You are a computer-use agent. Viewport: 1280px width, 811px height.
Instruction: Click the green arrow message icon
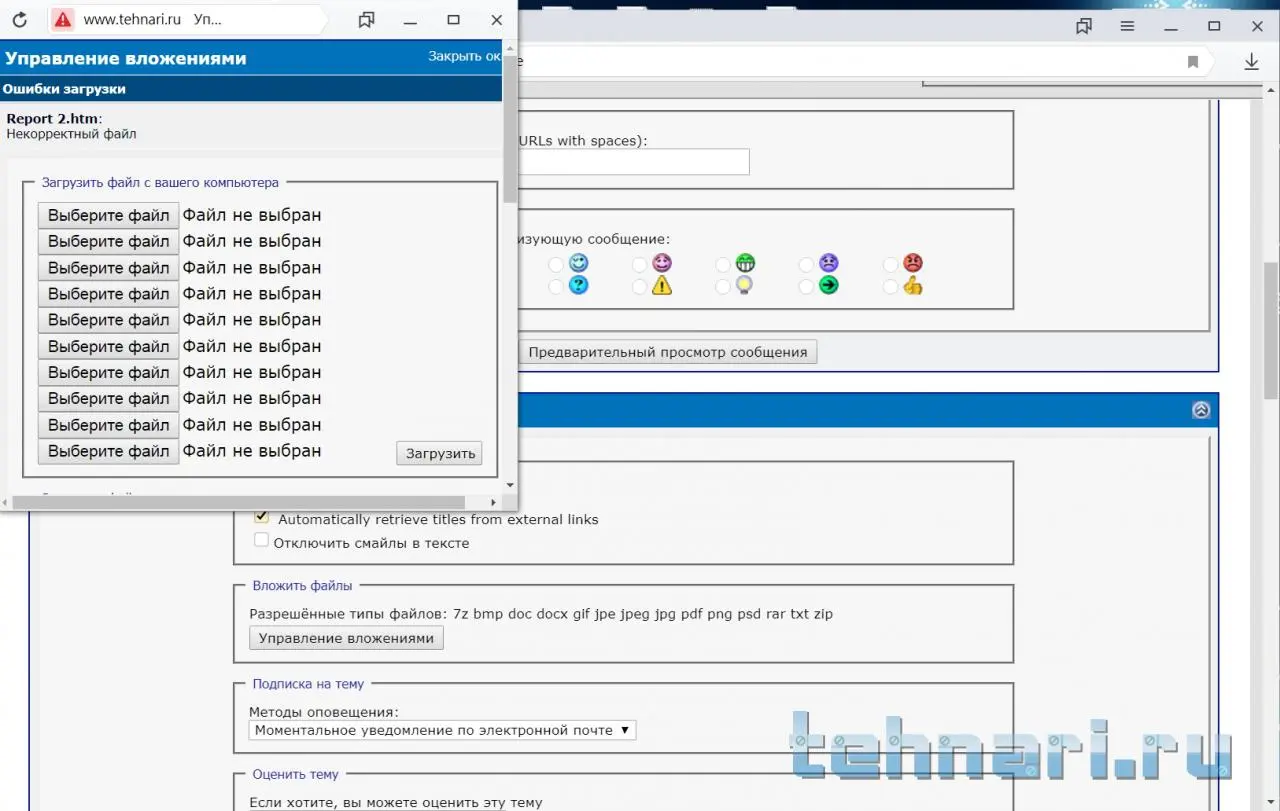pos(829,285)
